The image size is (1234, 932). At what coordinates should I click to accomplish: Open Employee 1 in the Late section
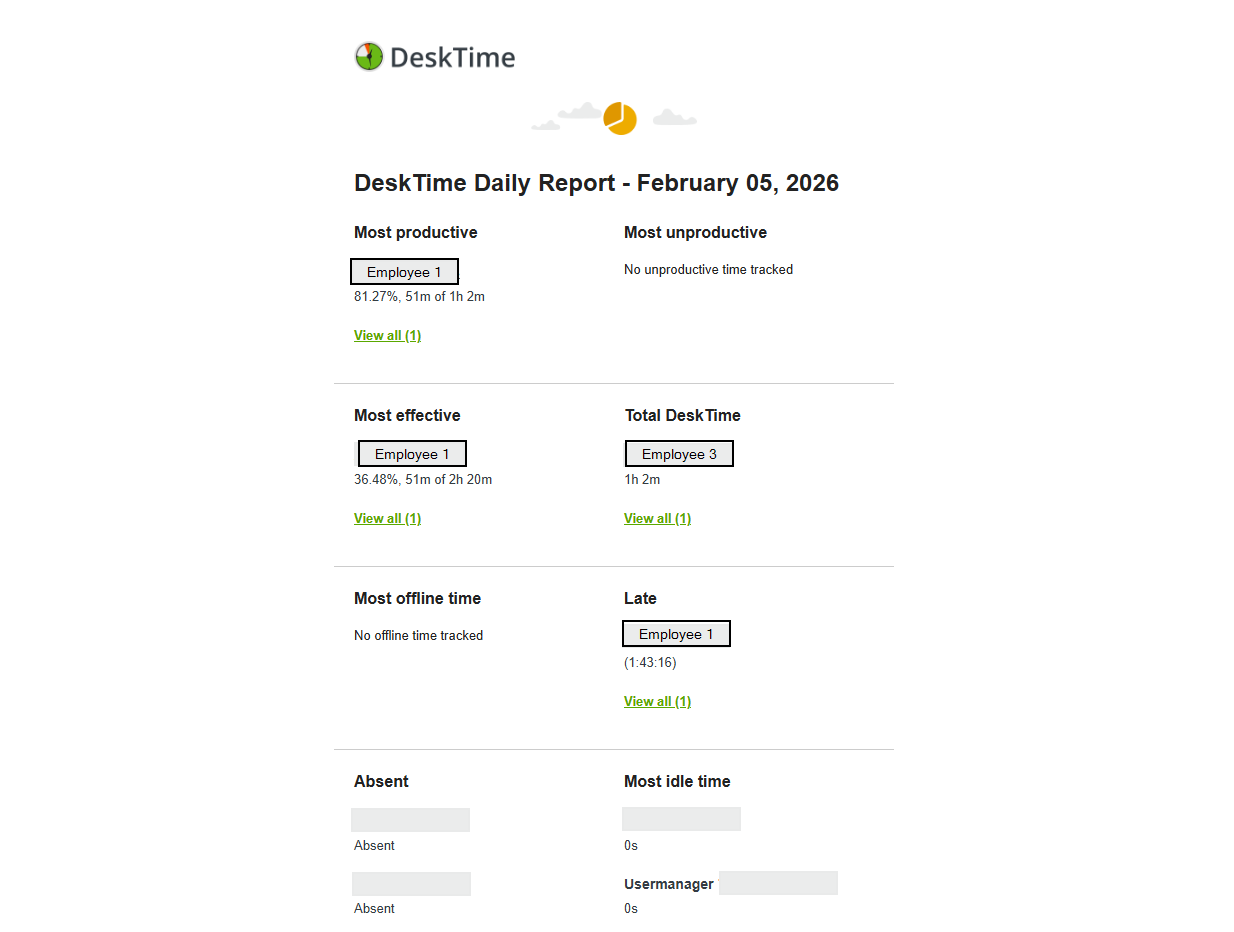pyautogui.click(x=676, y=634)
